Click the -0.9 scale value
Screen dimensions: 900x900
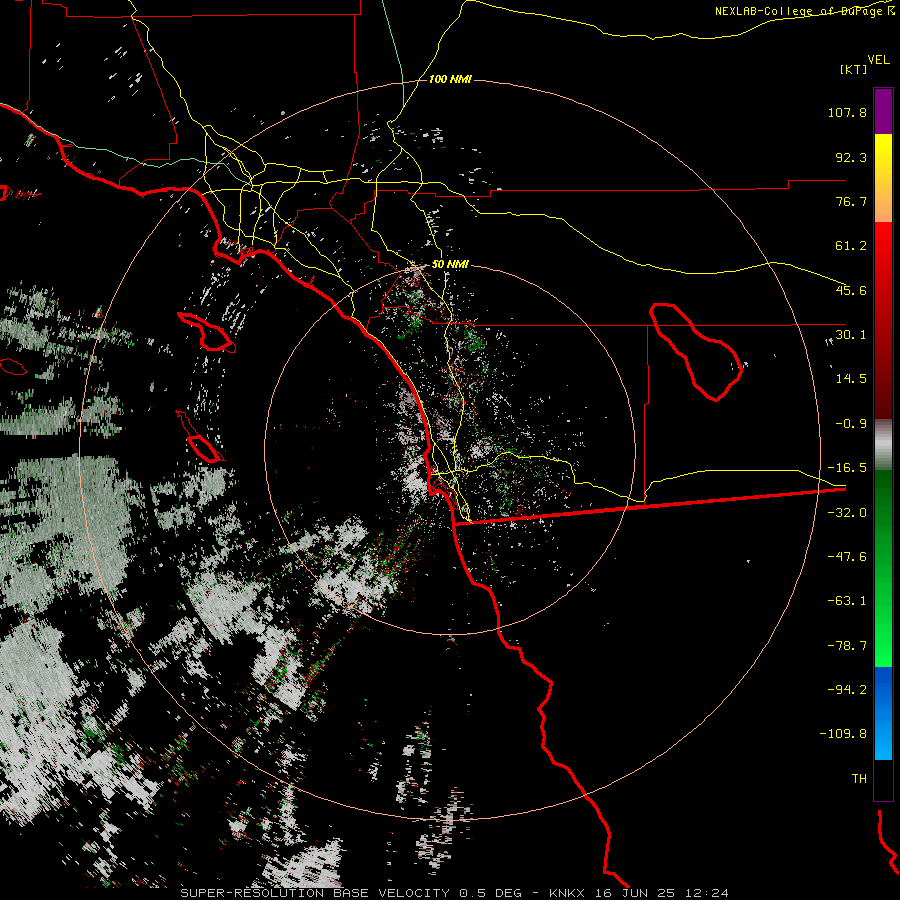851,424
